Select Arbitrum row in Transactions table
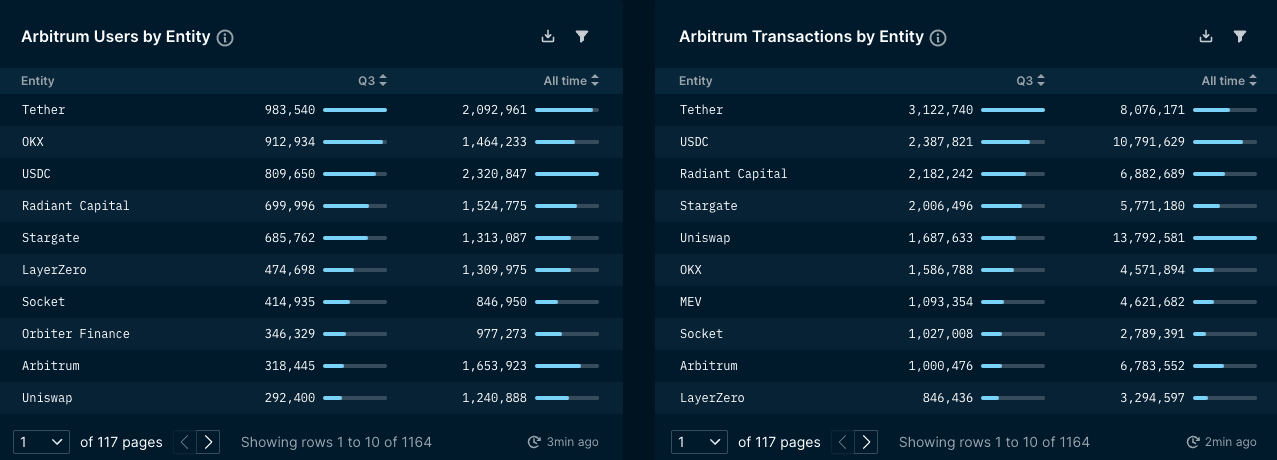The width and height of the screenshot is (1277, 460). 966,366
